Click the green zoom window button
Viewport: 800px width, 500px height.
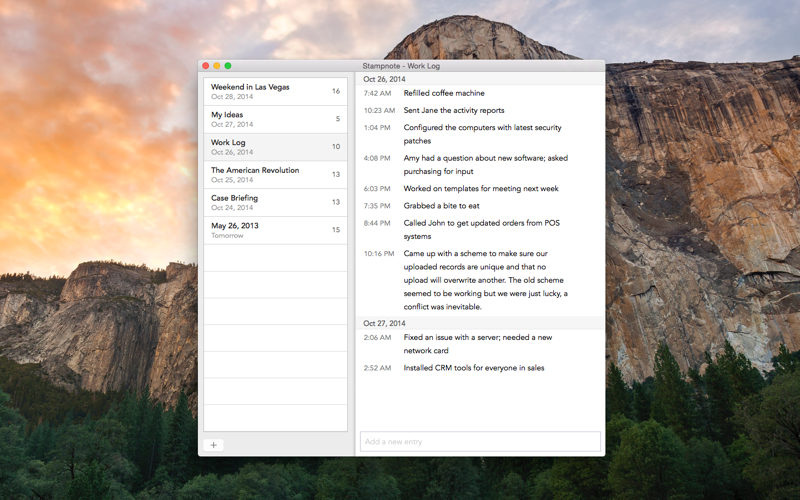tap(228, 66)
